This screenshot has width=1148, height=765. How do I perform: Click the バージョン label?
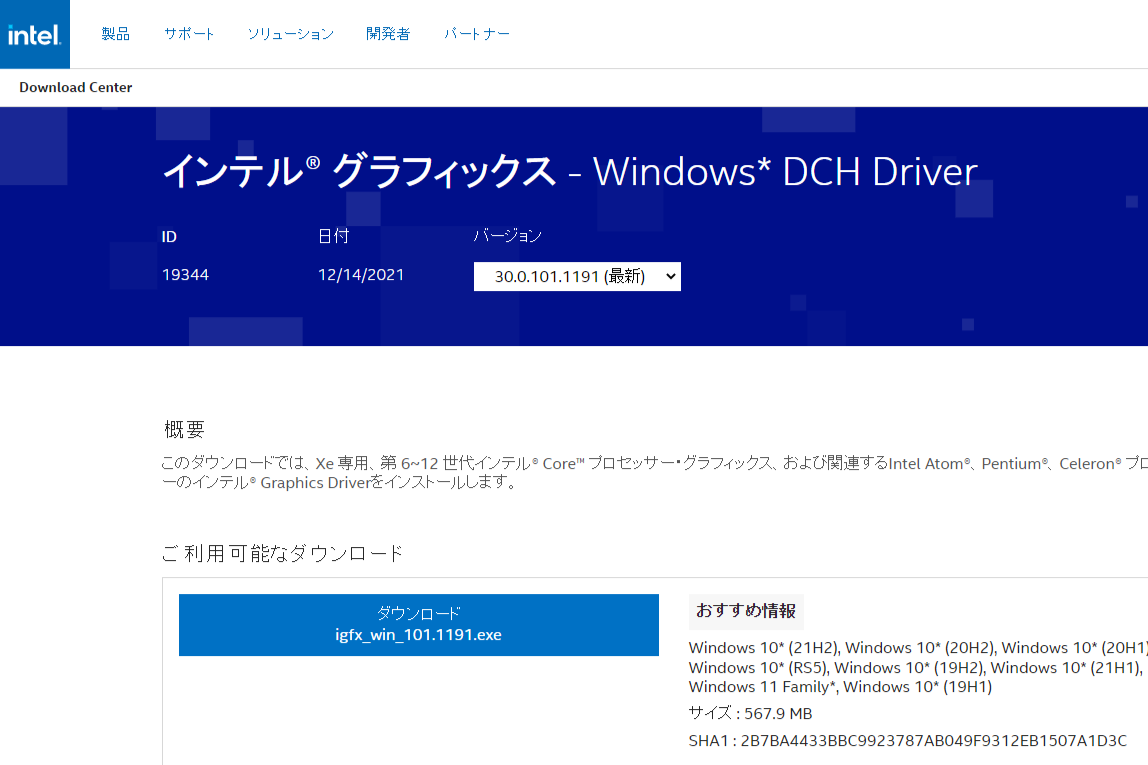507,236
